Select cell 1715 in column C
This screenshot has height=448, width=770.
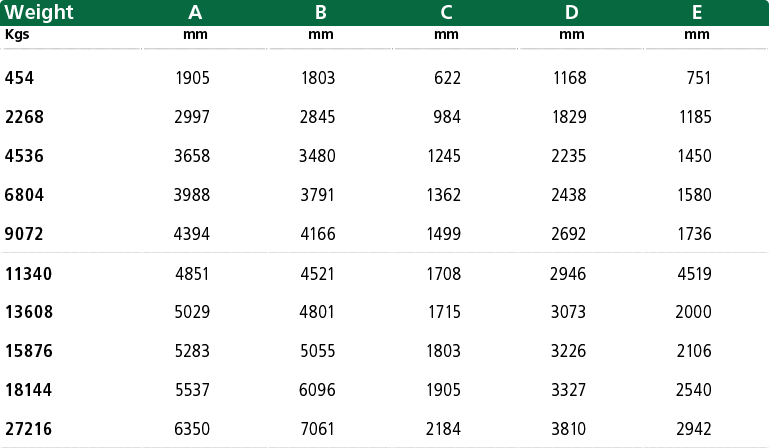(444, 312)
